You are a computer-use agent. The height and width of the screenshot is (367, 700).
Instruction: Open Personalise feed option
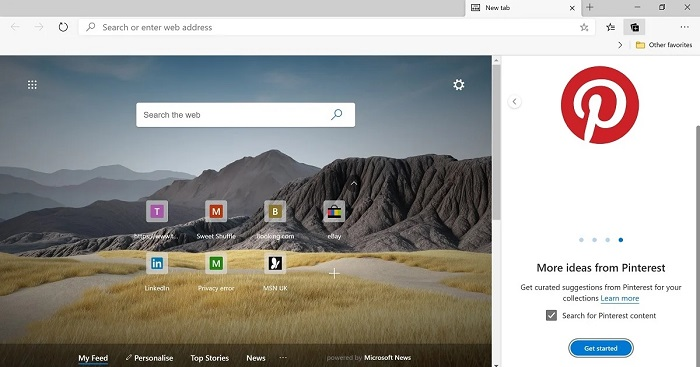pos(149,358)
